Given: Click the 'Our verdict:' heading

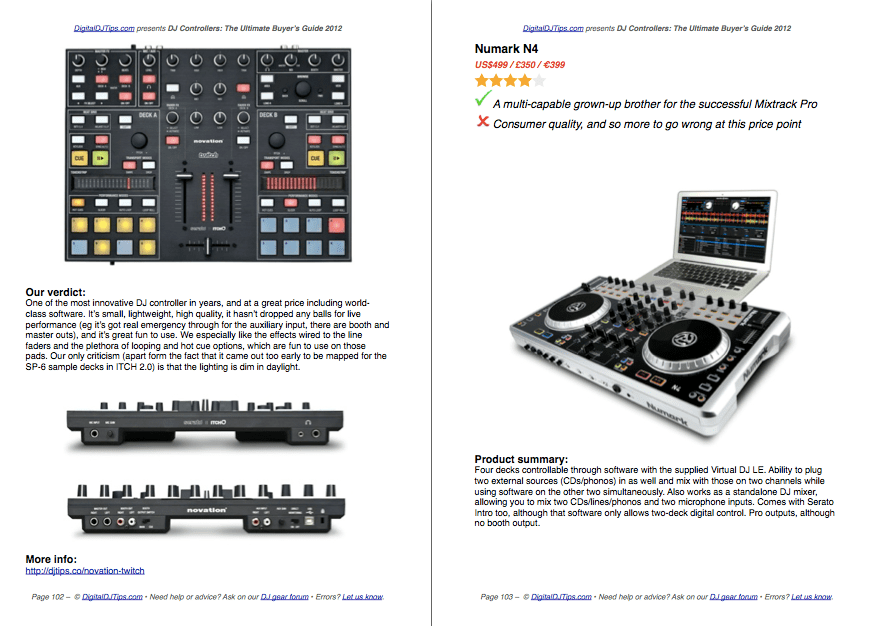Looking at the screenshot, I should coord(56,292).
